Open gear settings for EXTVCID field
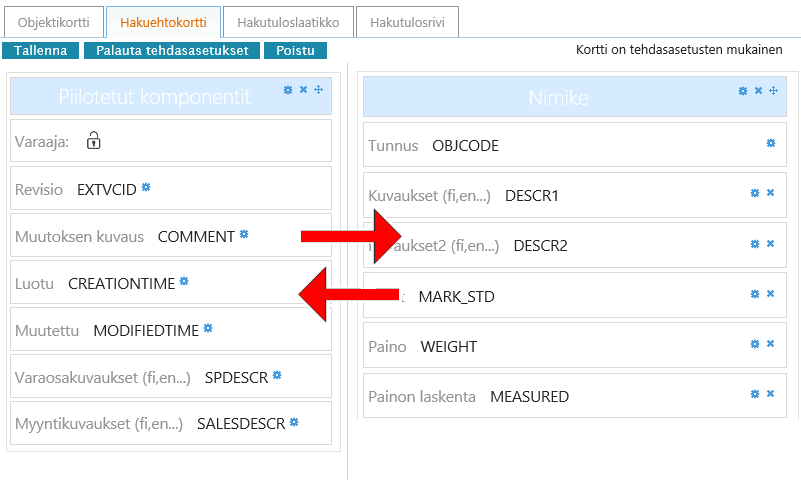This screenshot has height=480, width=801. click(x=146, y=187)
